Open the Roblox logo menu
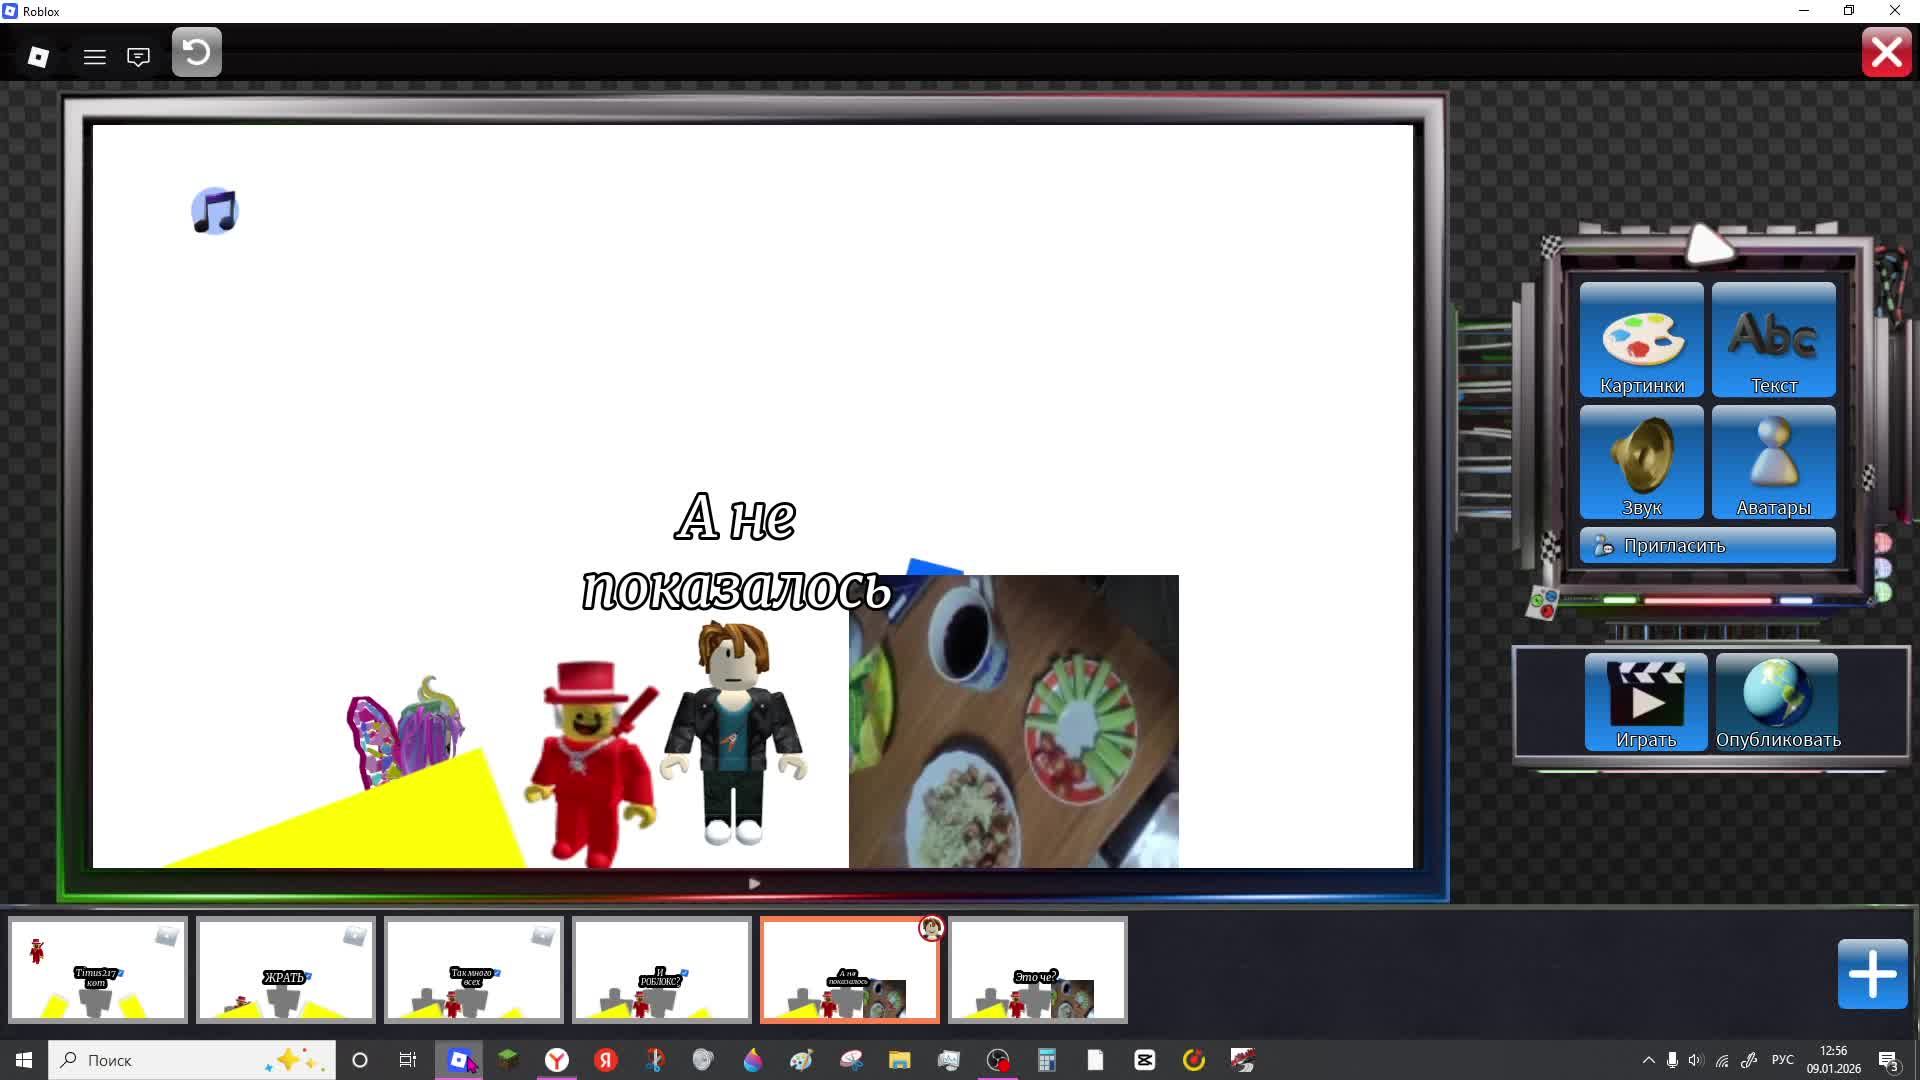1920x1080 pixels. point(38,57)
